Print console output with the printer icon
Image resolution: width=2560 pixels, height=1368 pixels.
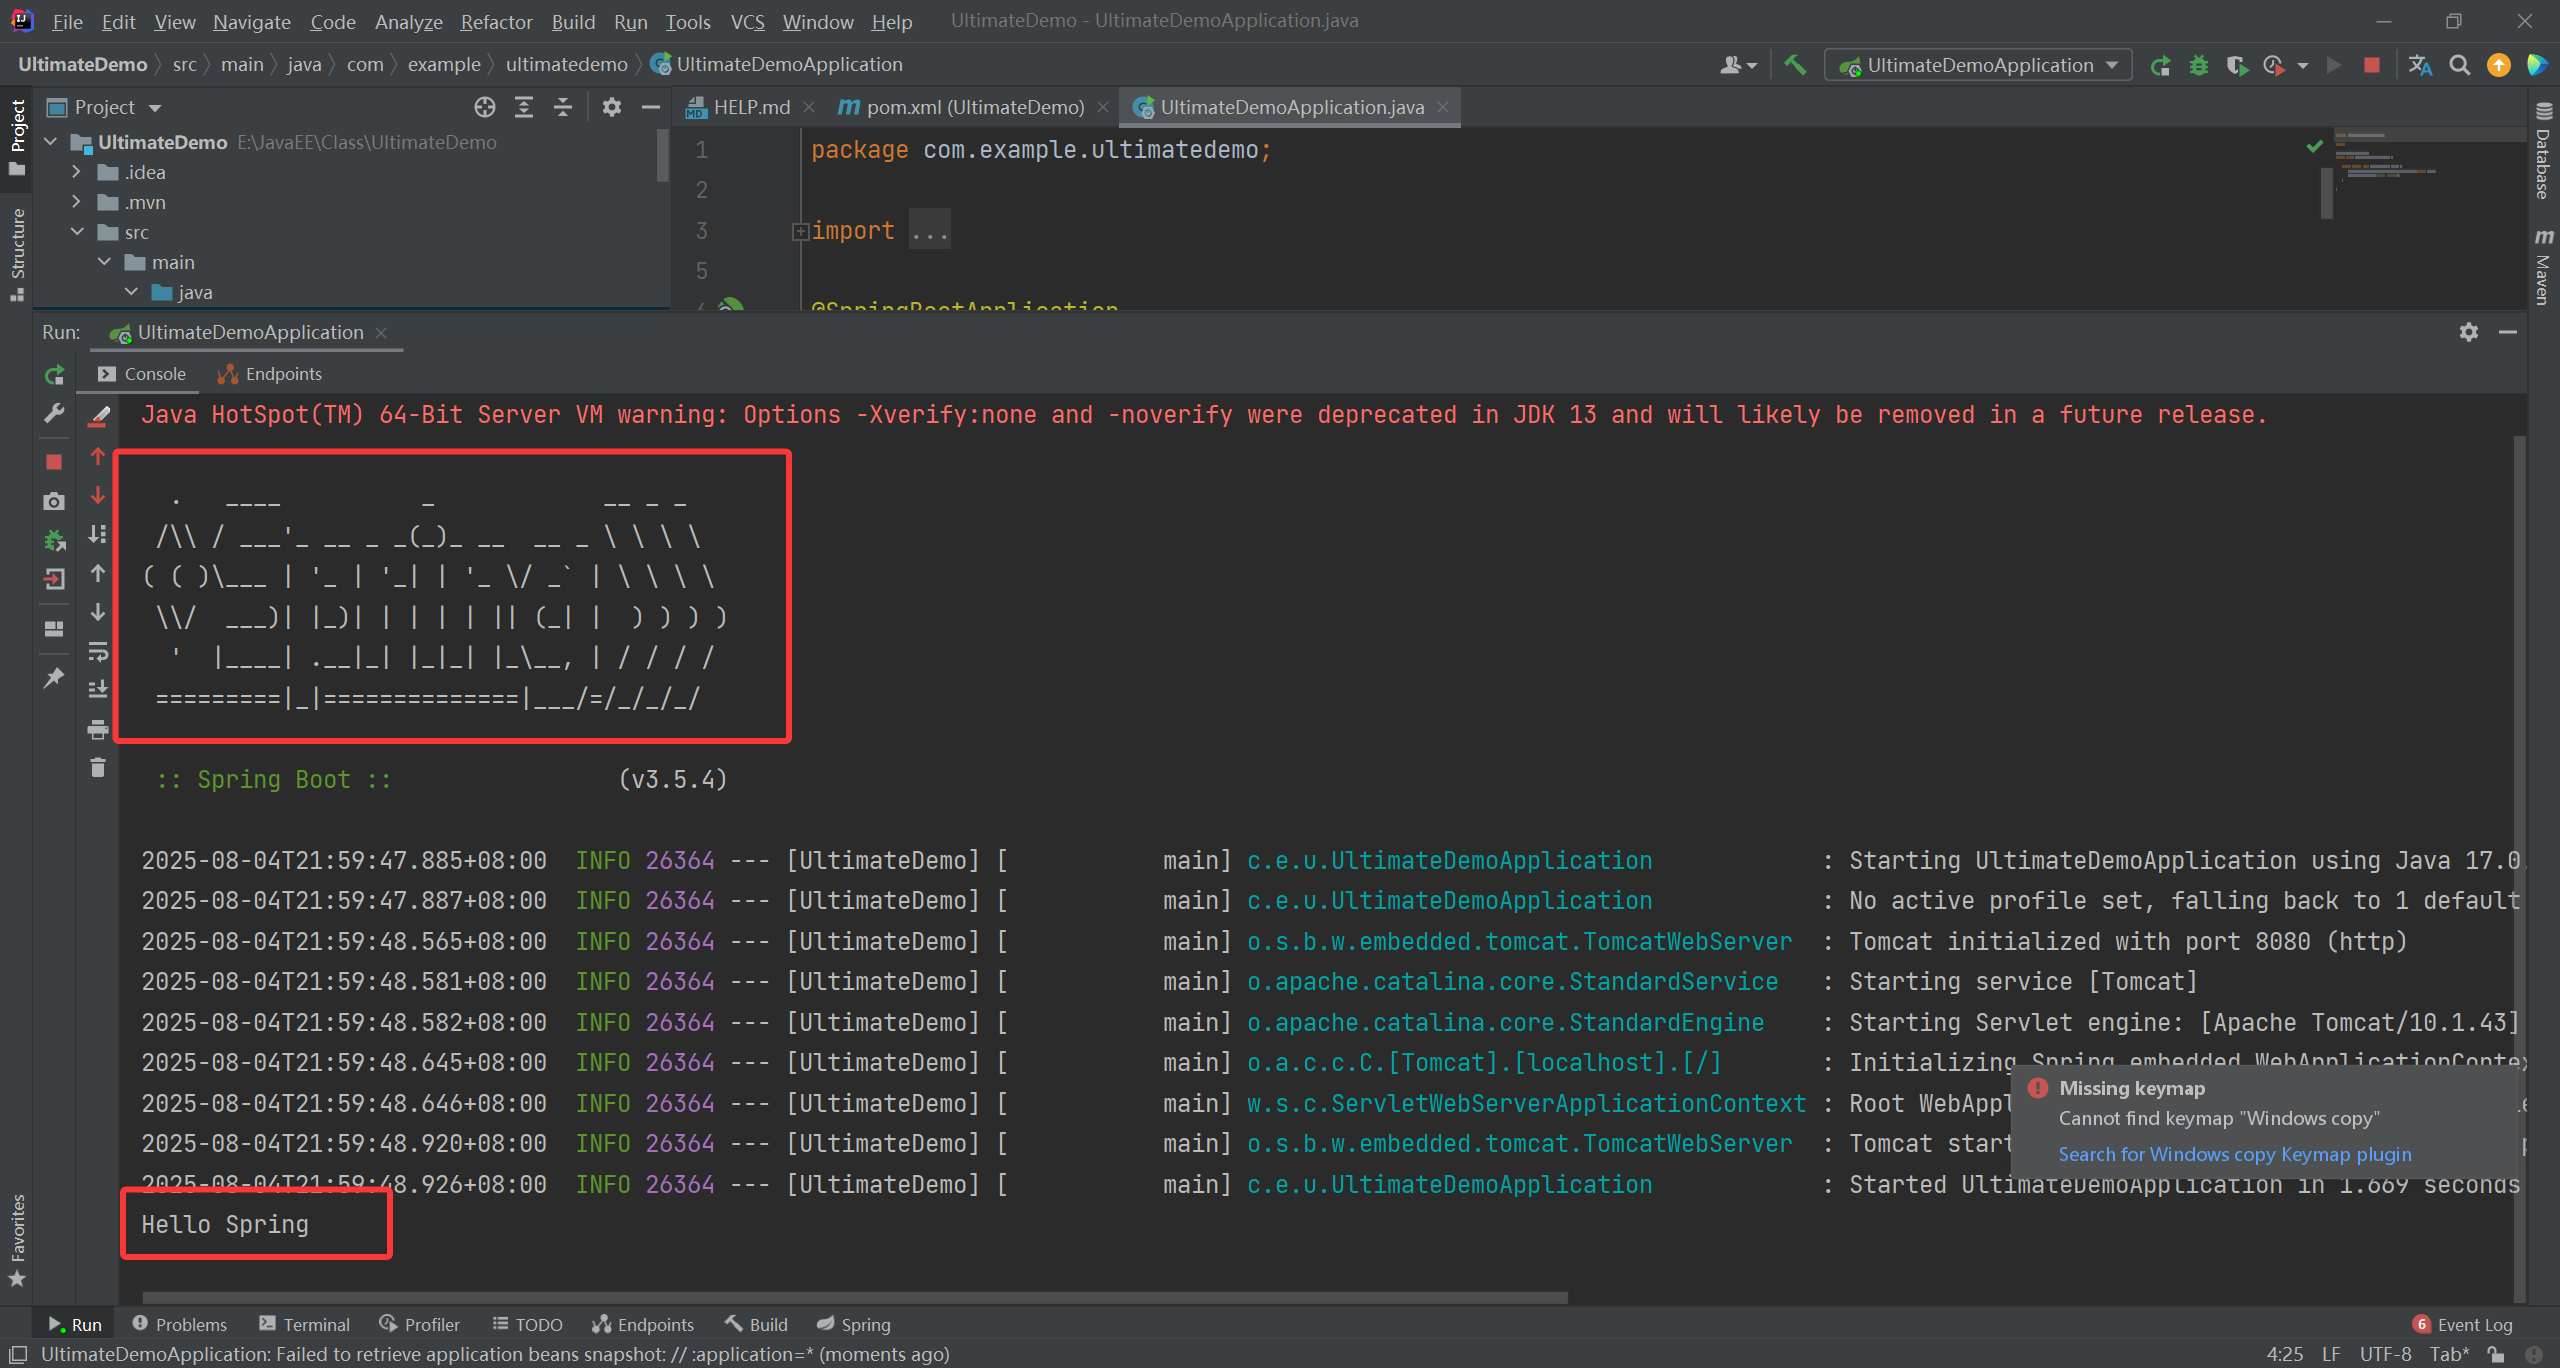98,729
